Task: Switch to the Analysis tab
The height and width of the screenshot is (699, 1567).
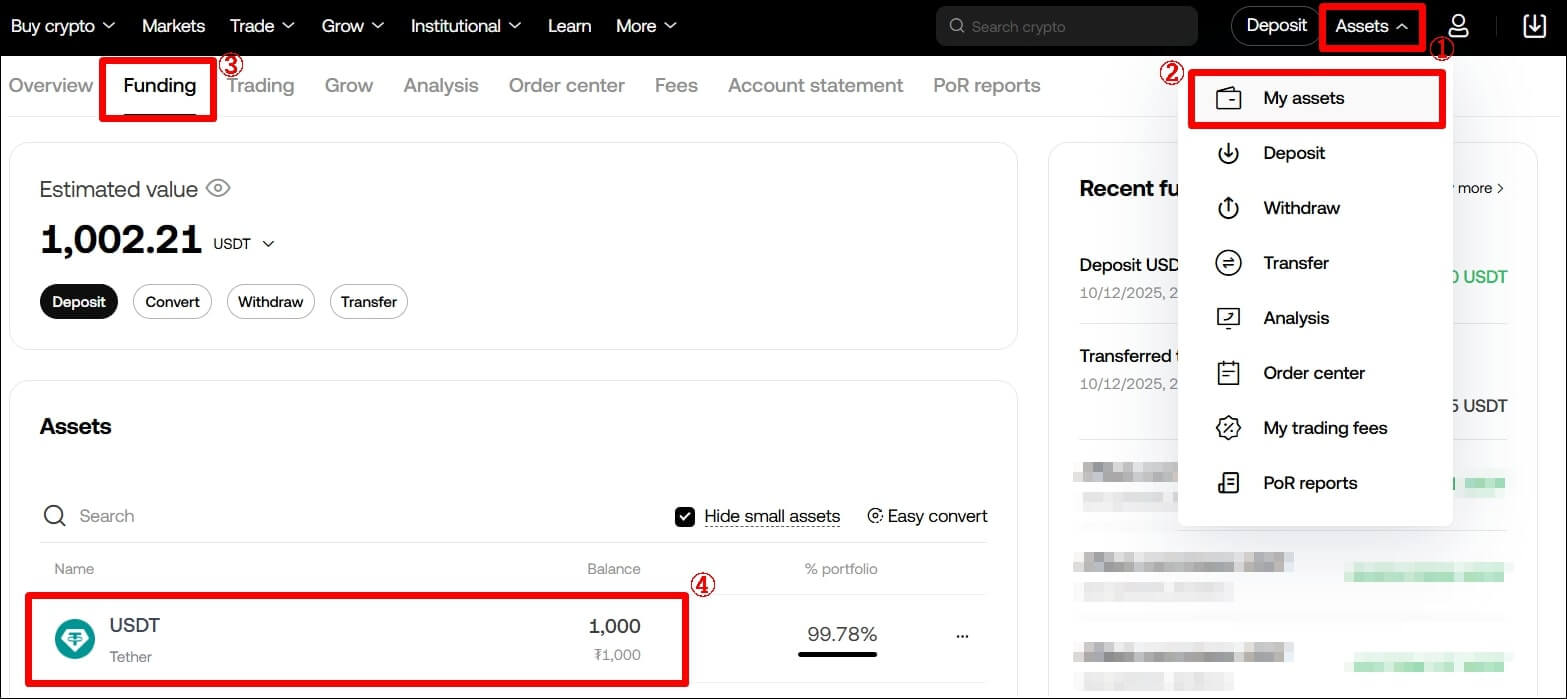Action: [441, 85]
